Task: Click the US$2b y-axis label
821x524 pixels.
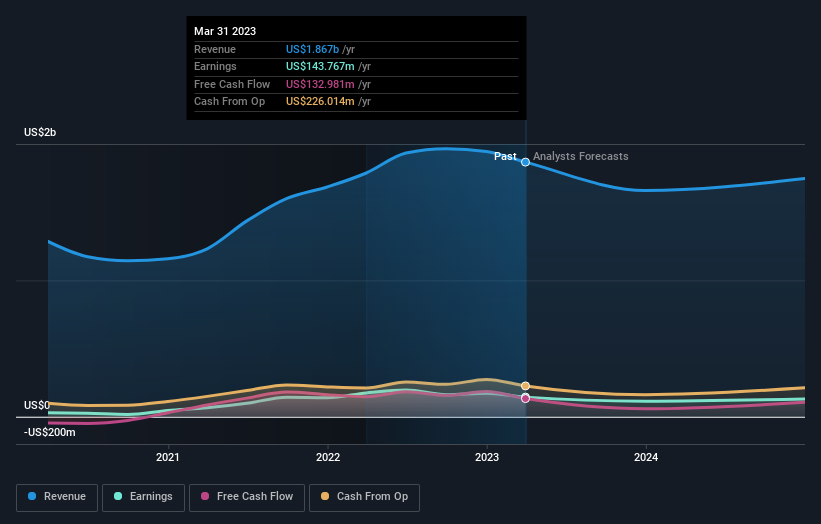Action: (40, 132)
